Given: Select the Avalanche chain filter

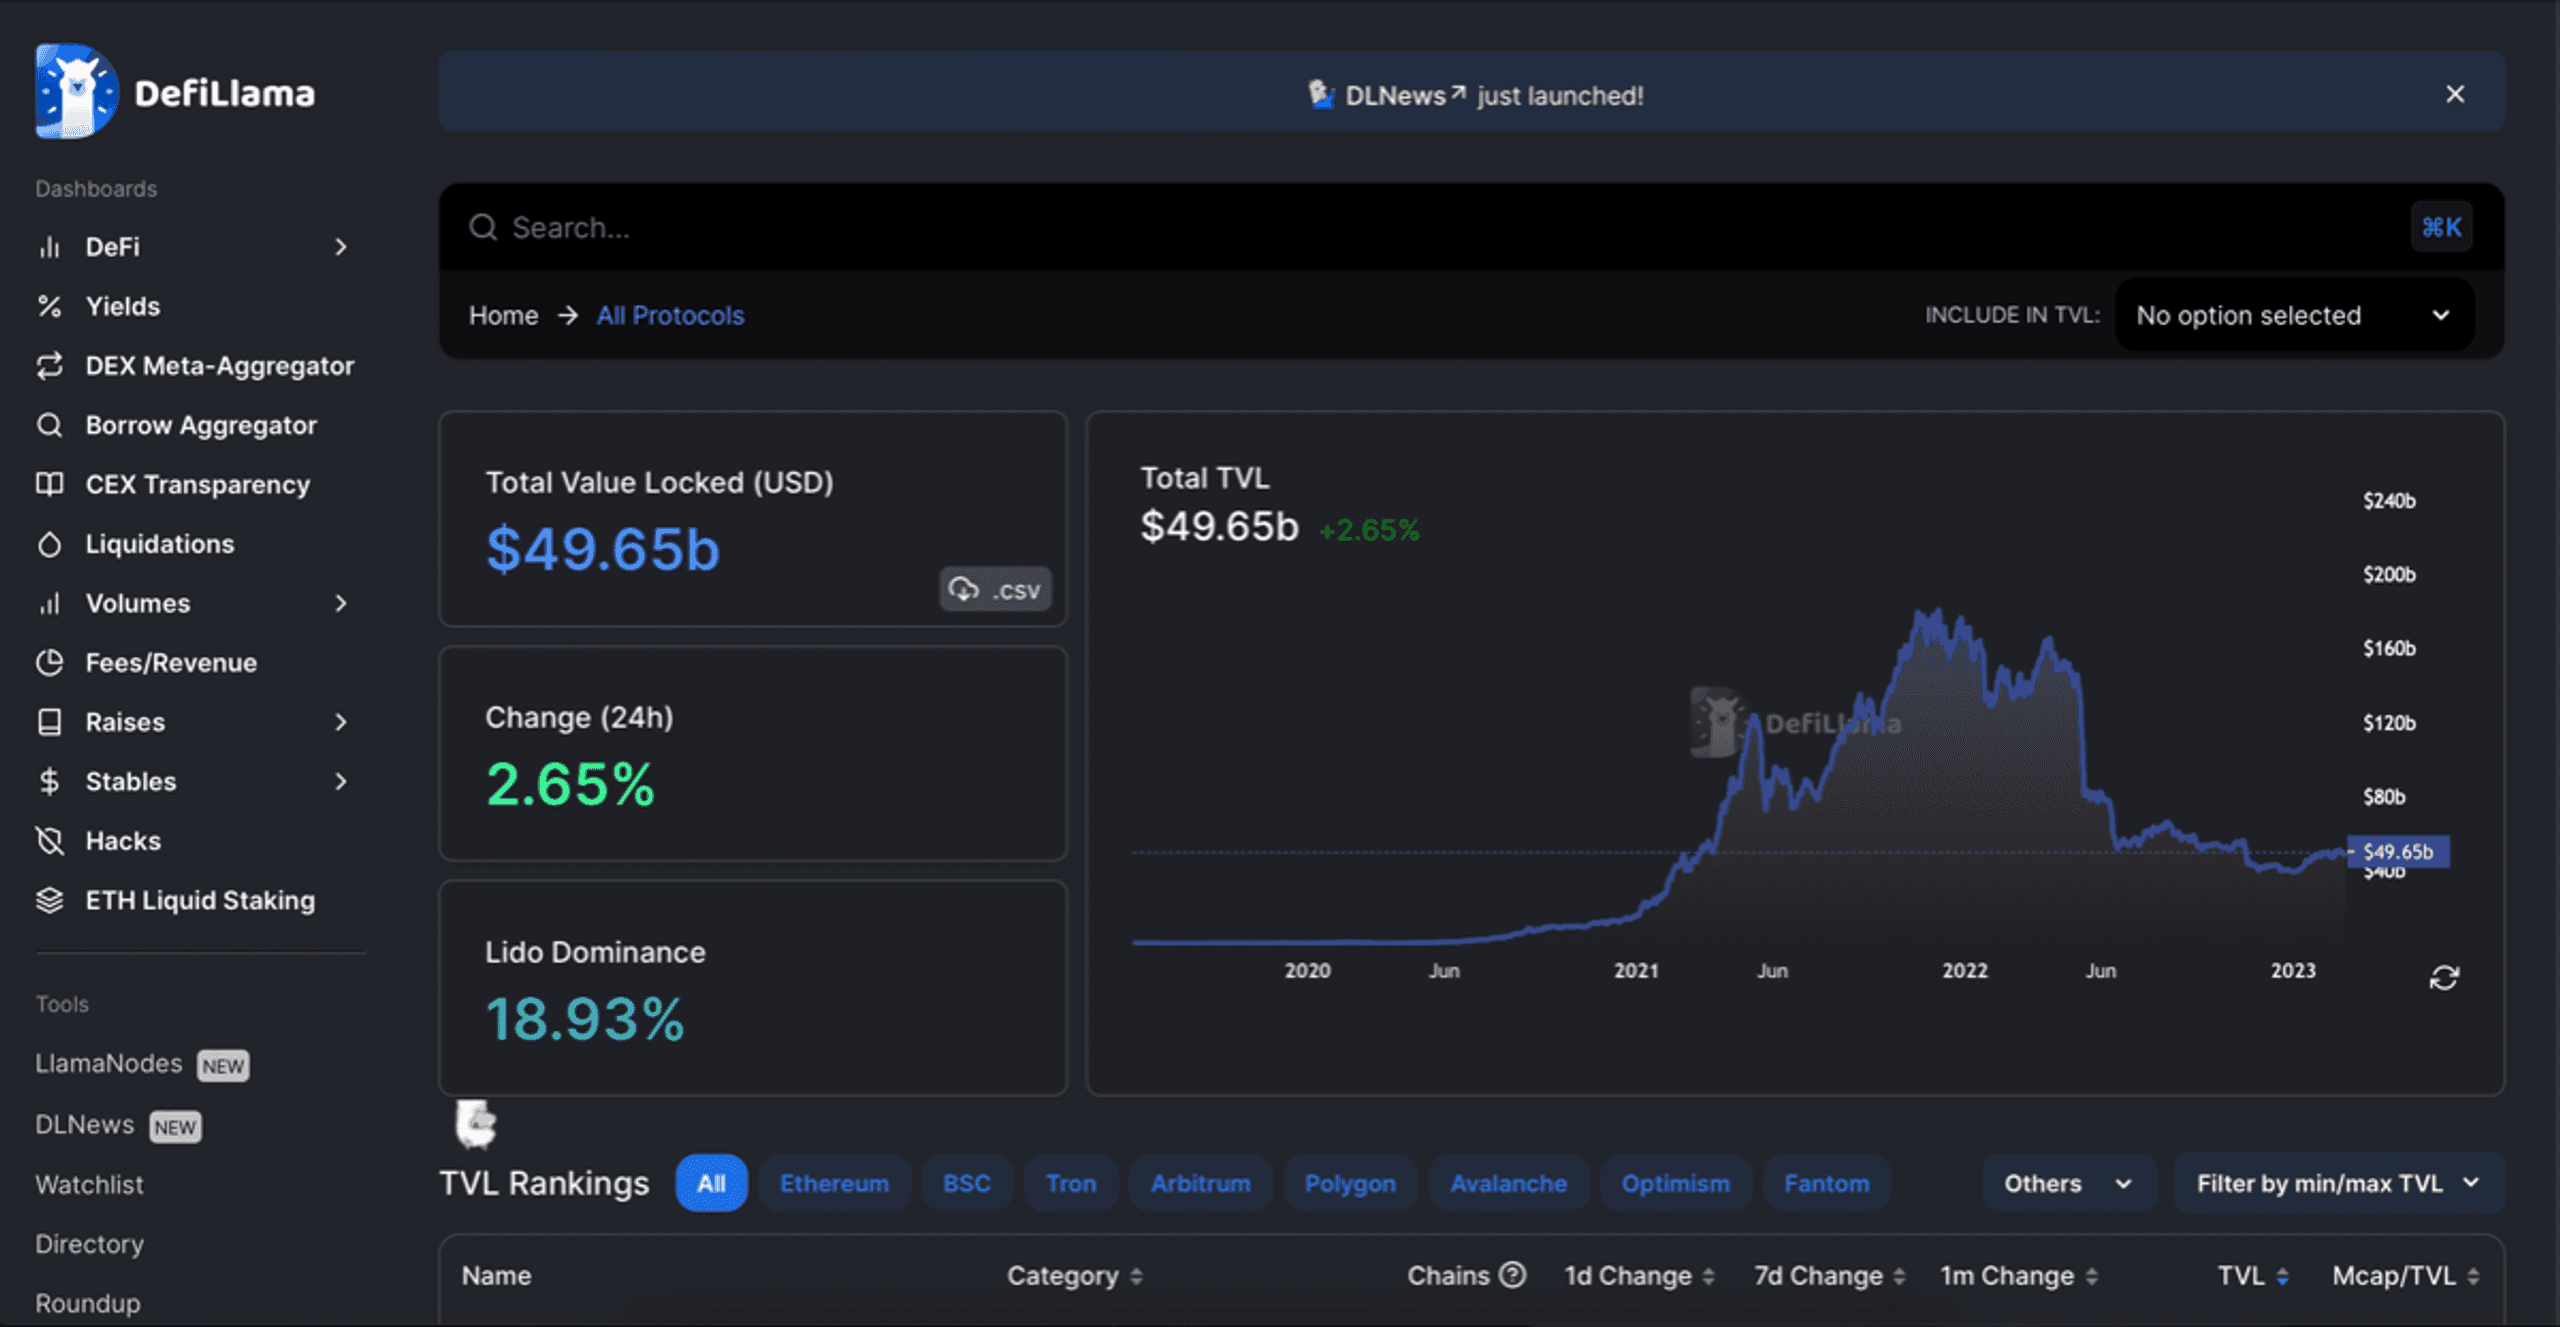Looking at the screenshot, I should point(1508,1183).
